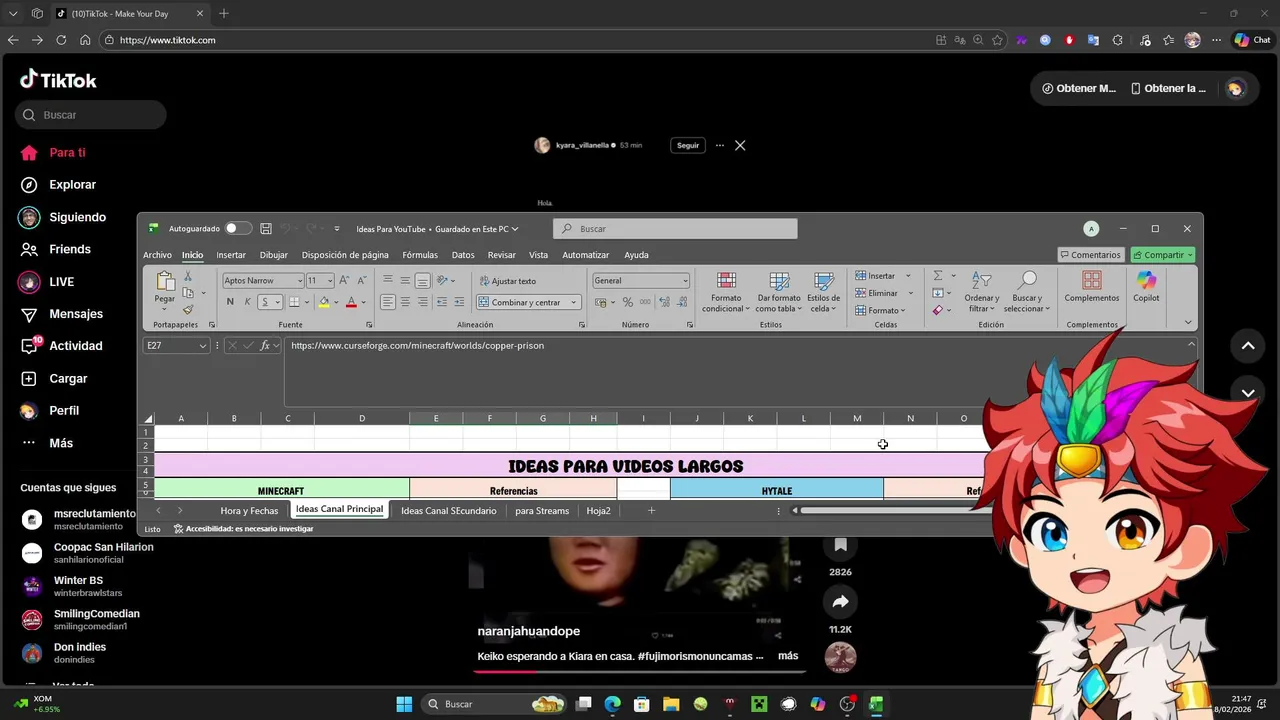Toggle align left in Alineación group

(388, 302)
